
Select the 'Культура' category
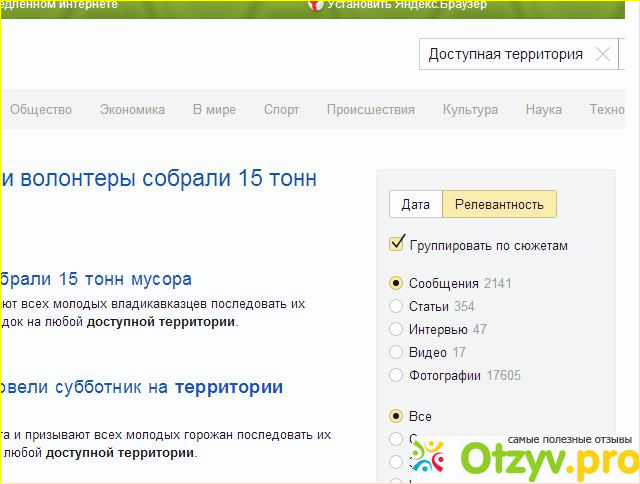click(x=470, y=110)
